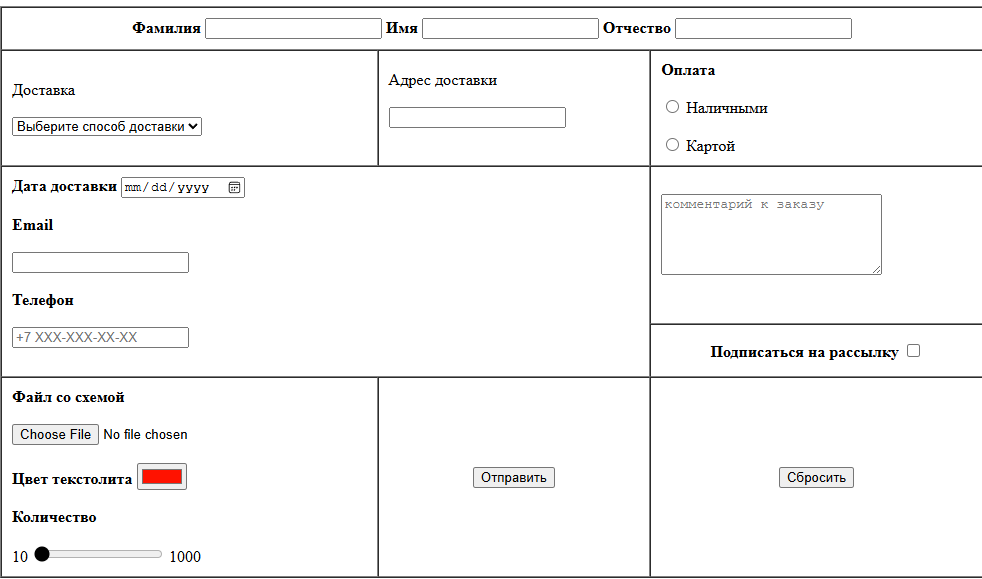Click the комментарий к заказу textarea
The image size is (982, 579).
(x=771, y=234)
